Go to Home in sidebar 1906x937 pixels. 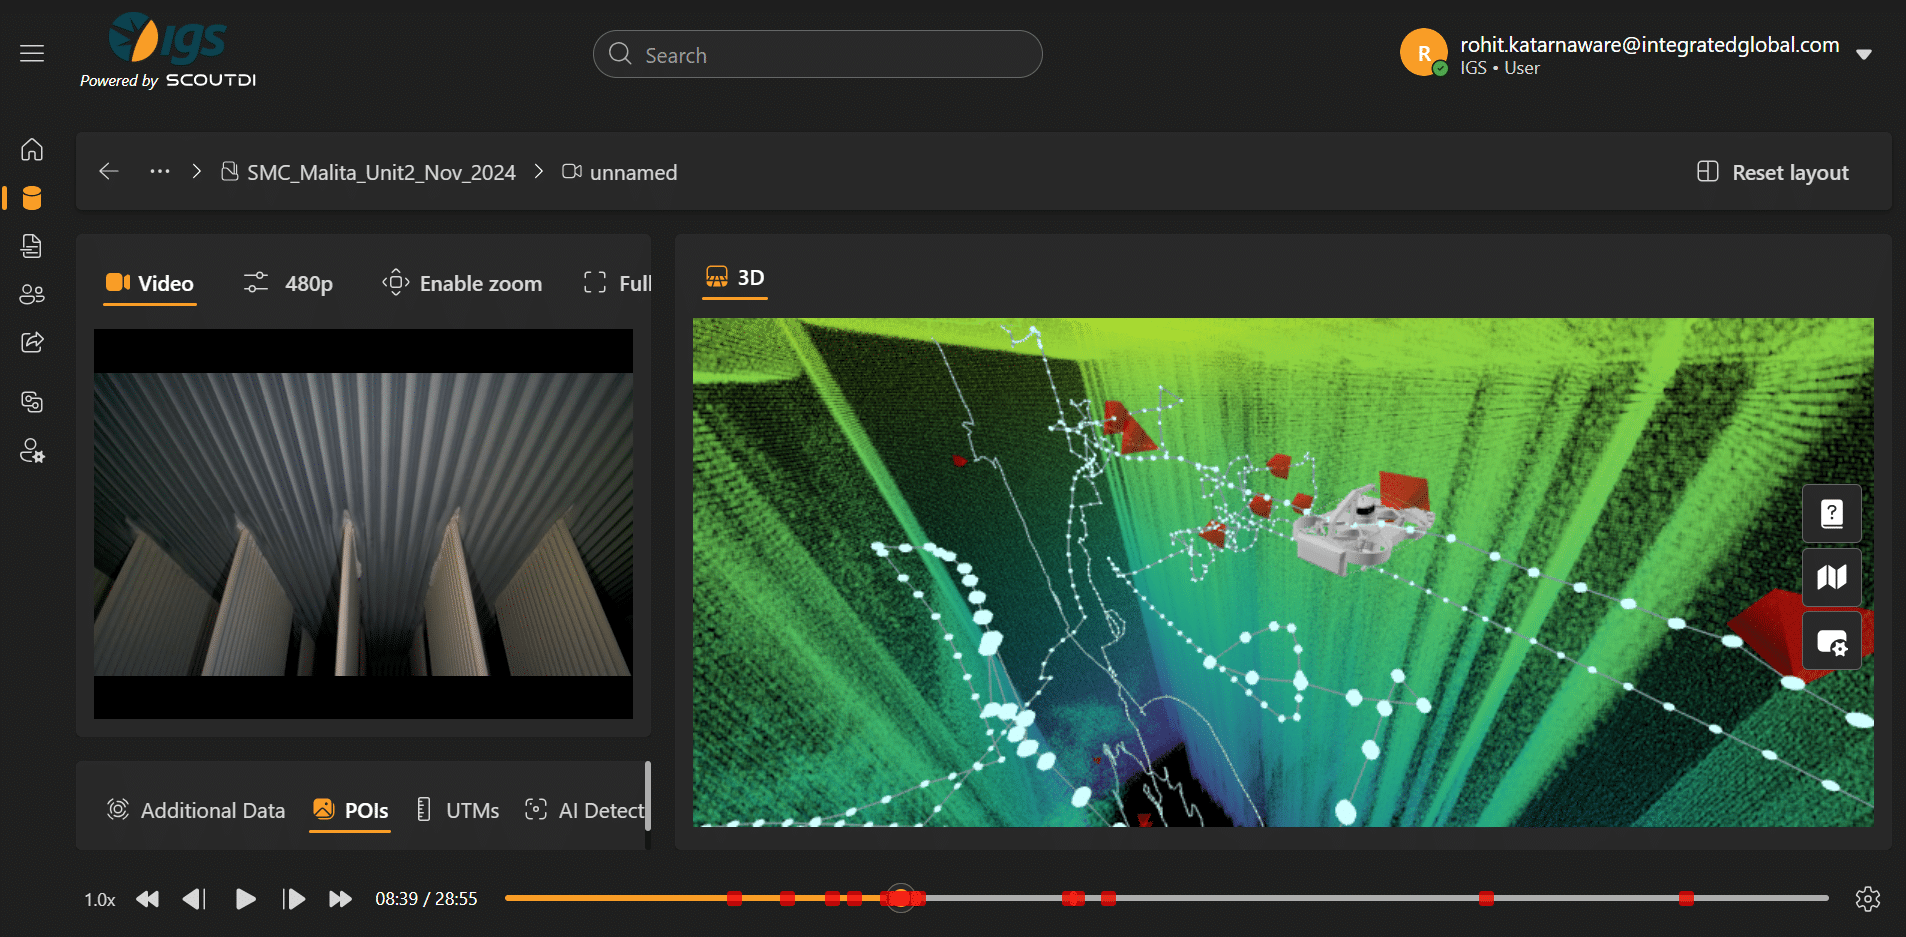pos(32,150)
